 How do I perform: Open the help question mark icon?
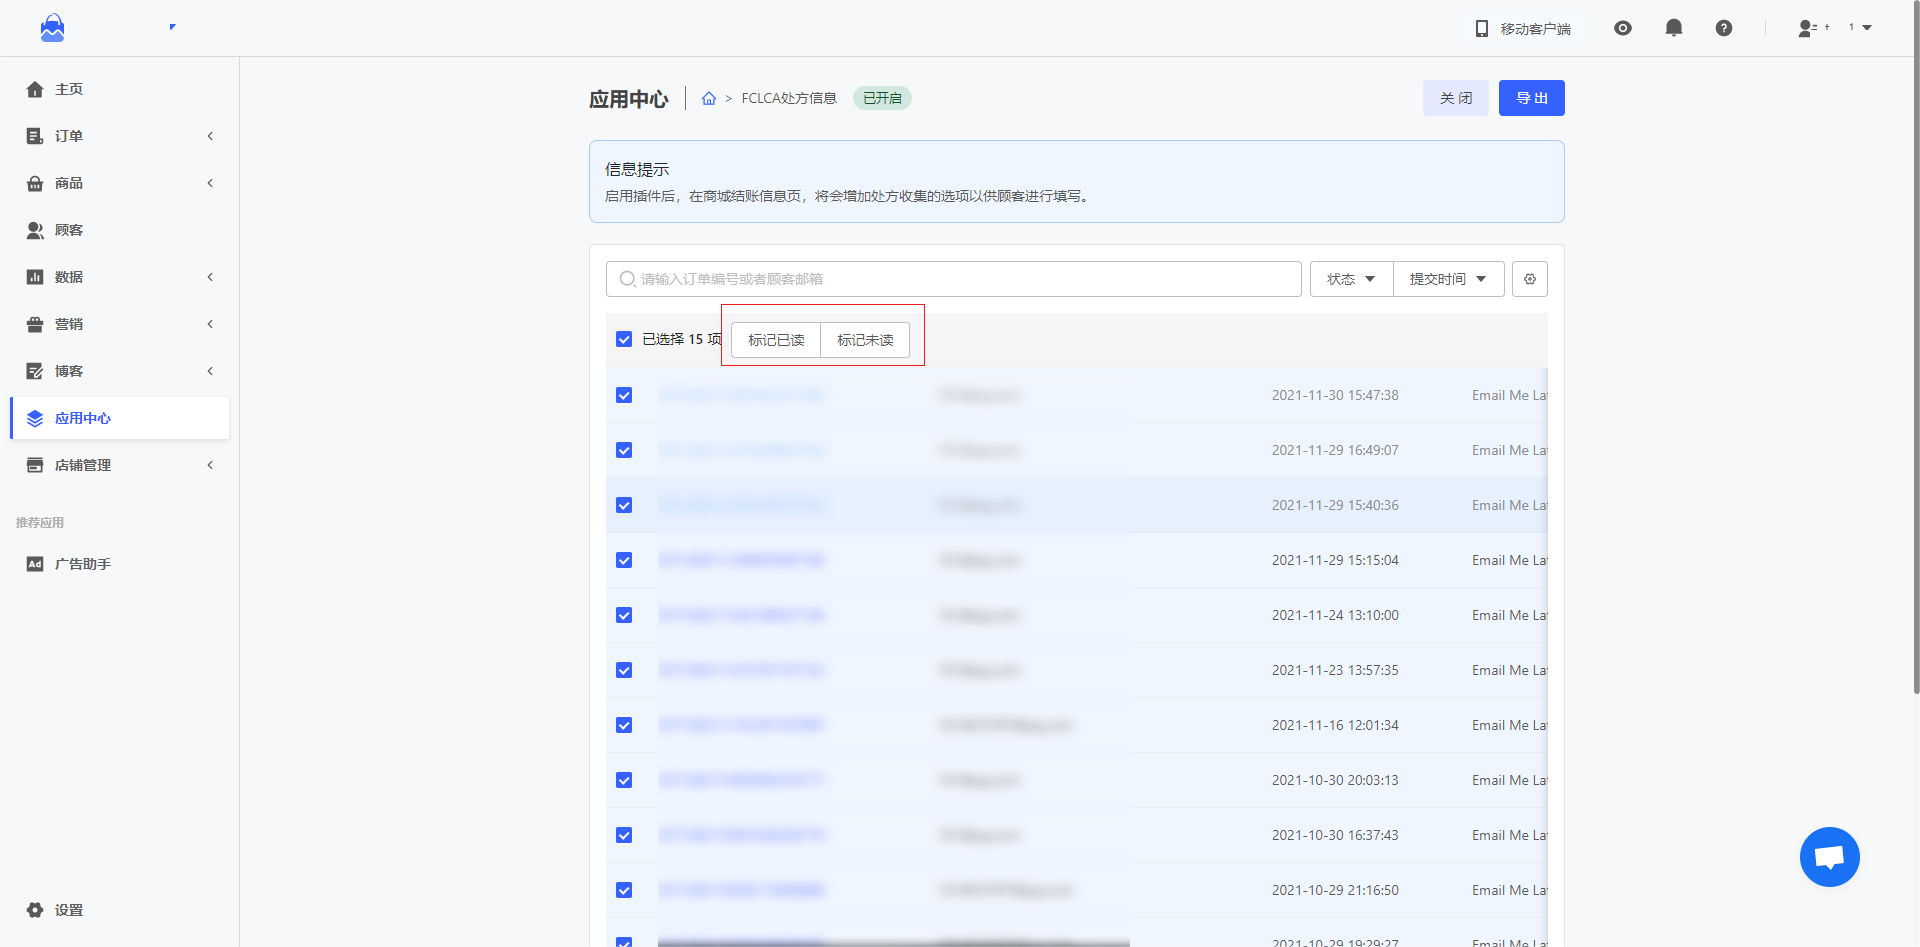click(x=1723, y=28)
